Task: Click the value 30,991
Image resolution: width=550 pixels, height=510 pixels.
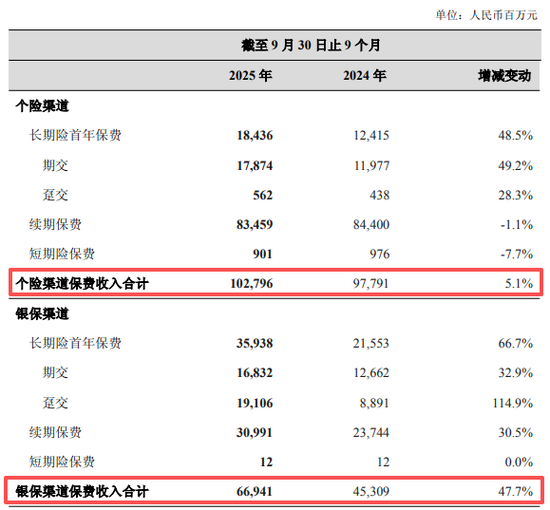Action: click(255, 432)
